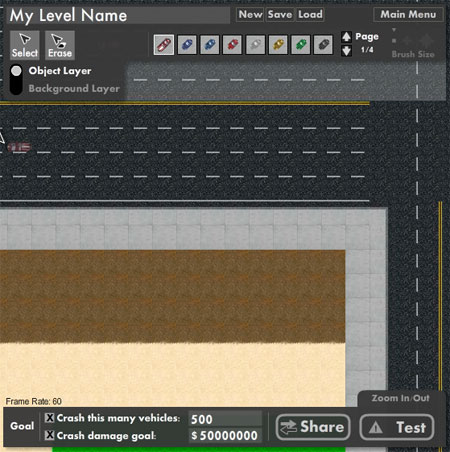Select the yellow car in the palette
The width and height of the screenshot is (450, 452).
(x=278, y=44)
